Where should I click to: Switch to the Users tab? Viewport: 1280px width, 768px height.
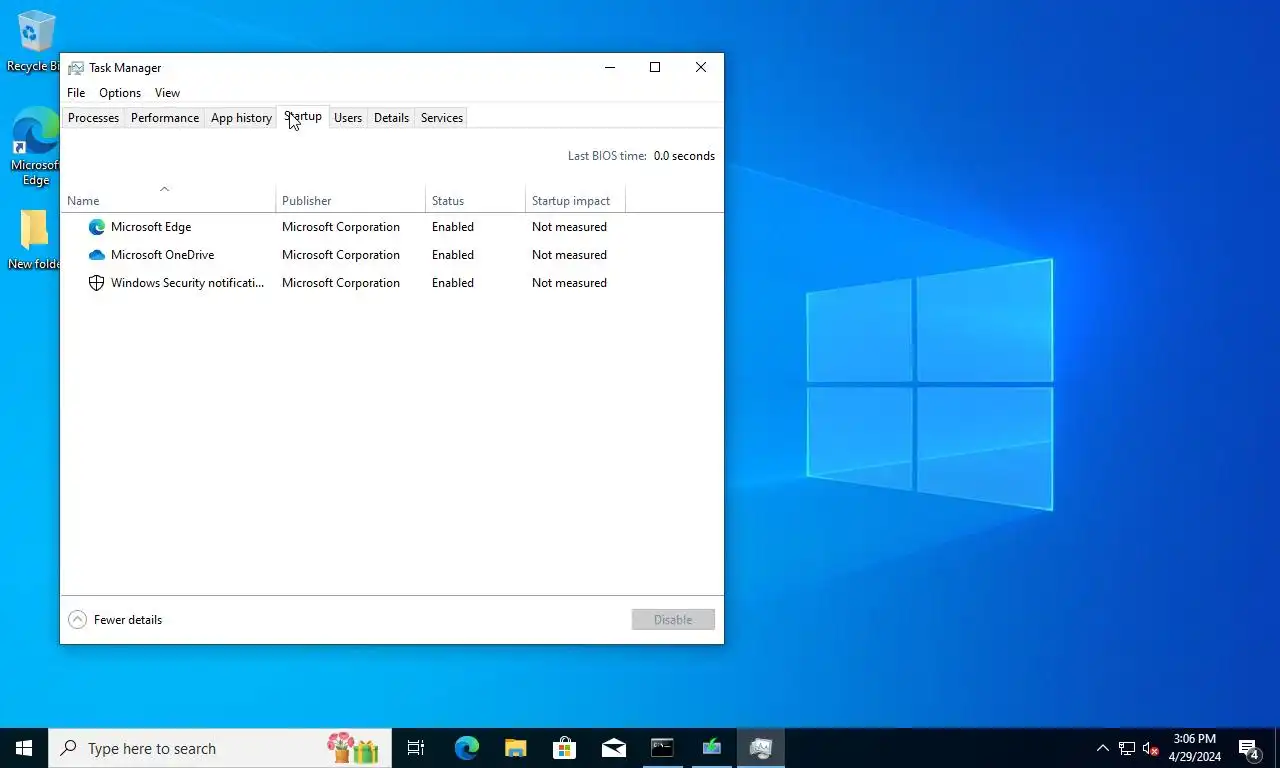348,118
